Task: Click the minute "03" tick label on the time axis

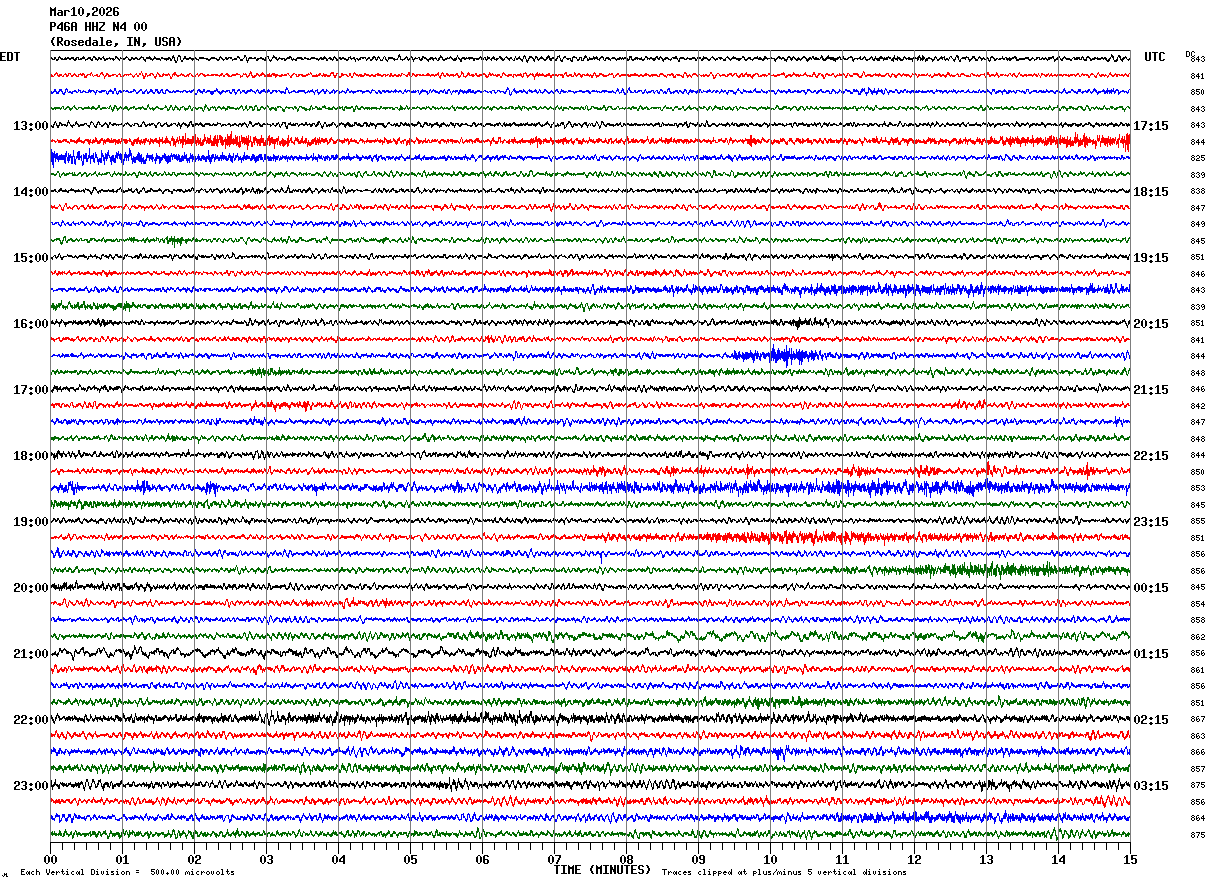Action: pyautogui.click(x=266, y=860)
